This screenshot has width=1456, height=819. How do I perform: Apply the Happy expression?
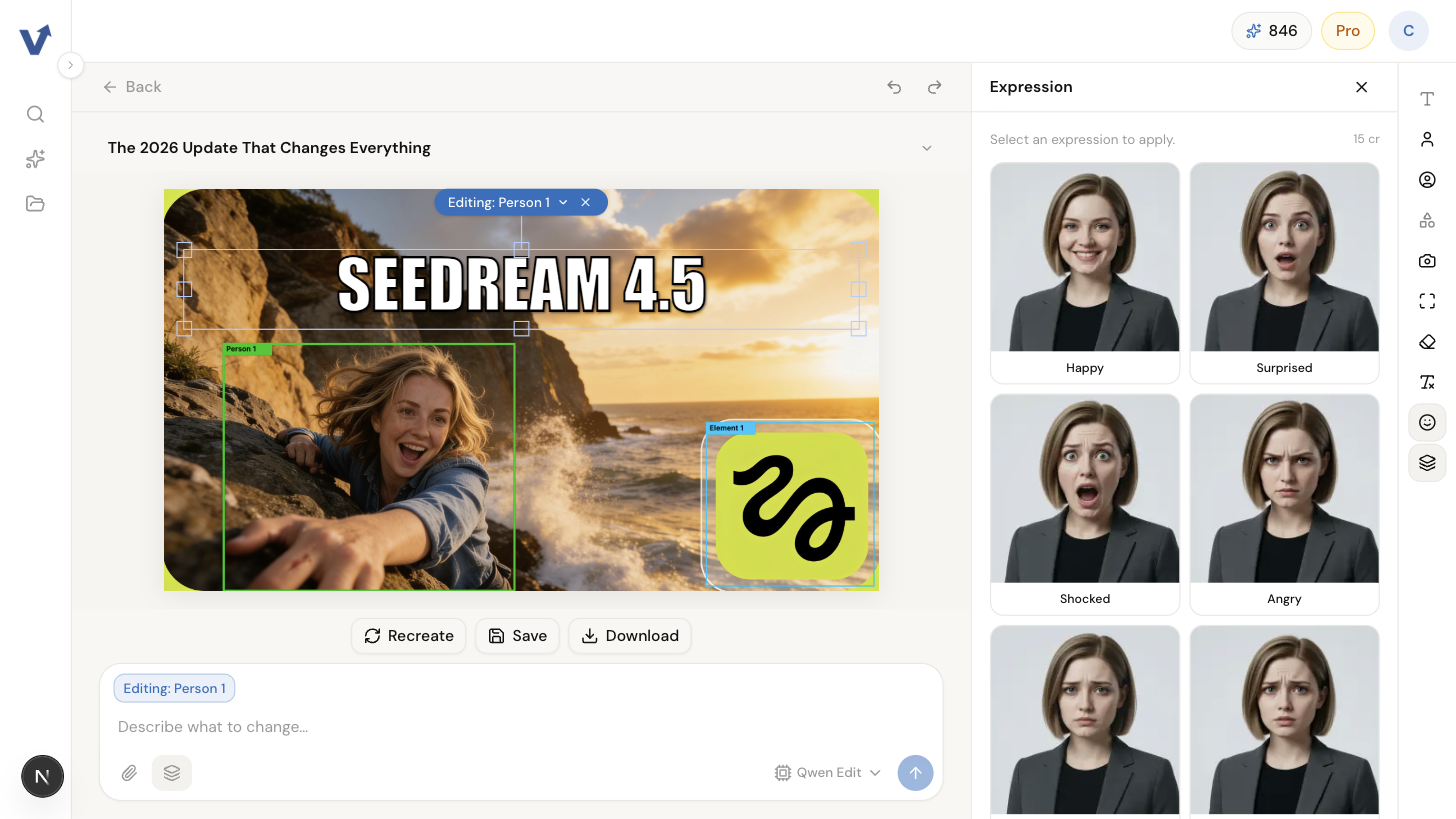tap(1084, 273)
